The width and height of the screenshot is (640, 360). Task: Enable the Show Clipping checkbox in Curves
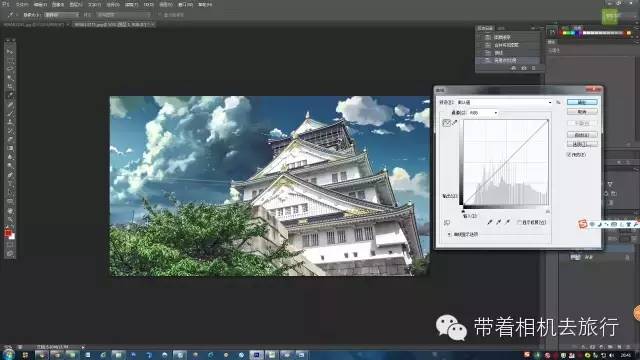click(519, 222)
